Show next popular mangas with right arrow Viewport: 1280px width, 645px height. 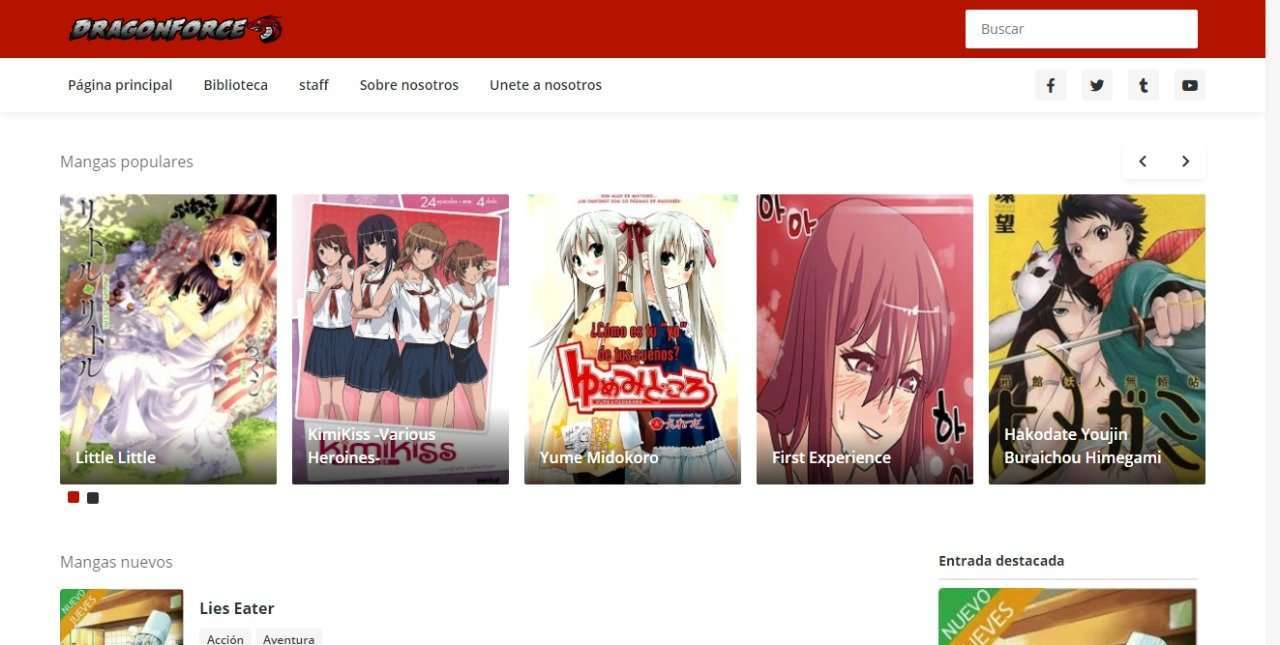(1185, 161)
